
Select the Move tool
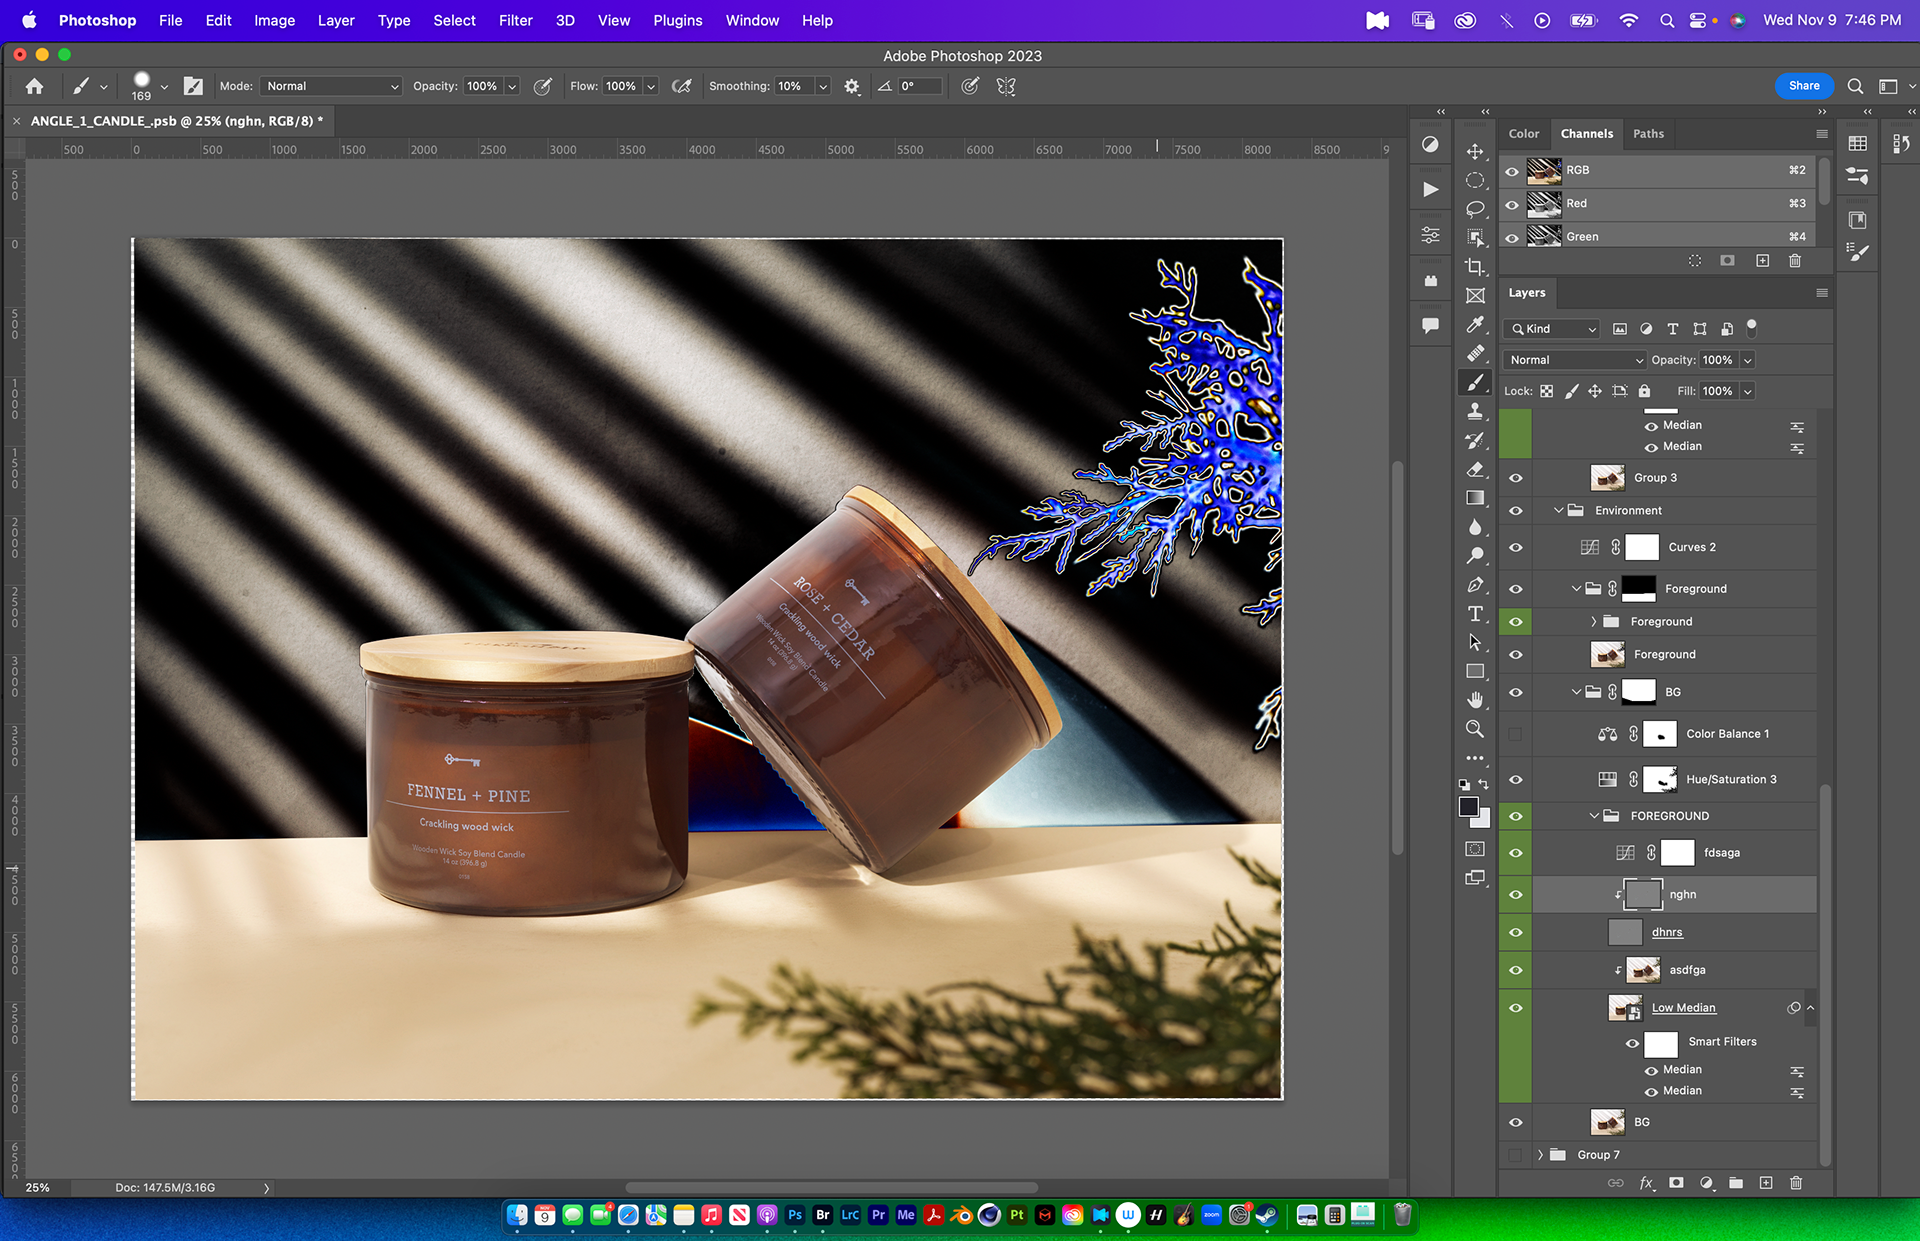tap(1475, 151)
